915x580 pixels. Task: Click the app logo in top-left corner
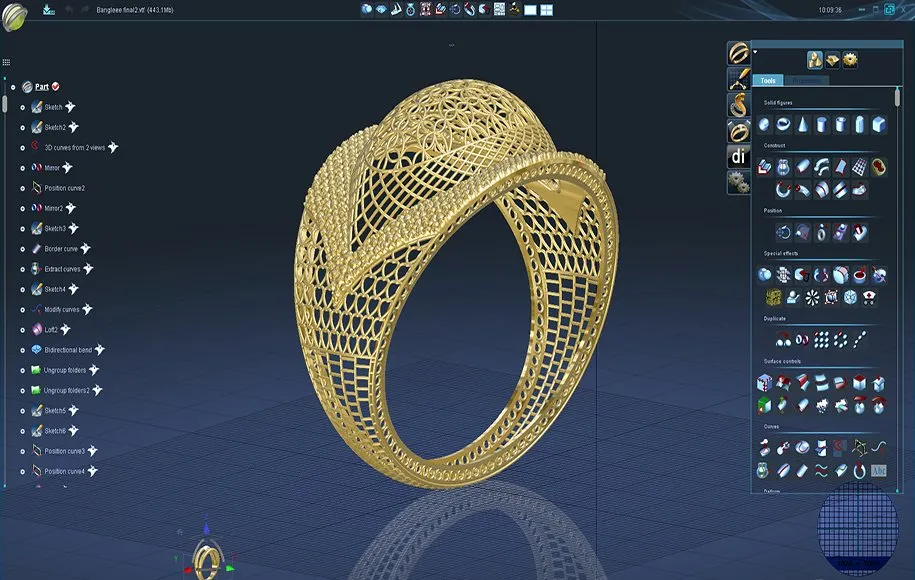click(x=14, y=13)
